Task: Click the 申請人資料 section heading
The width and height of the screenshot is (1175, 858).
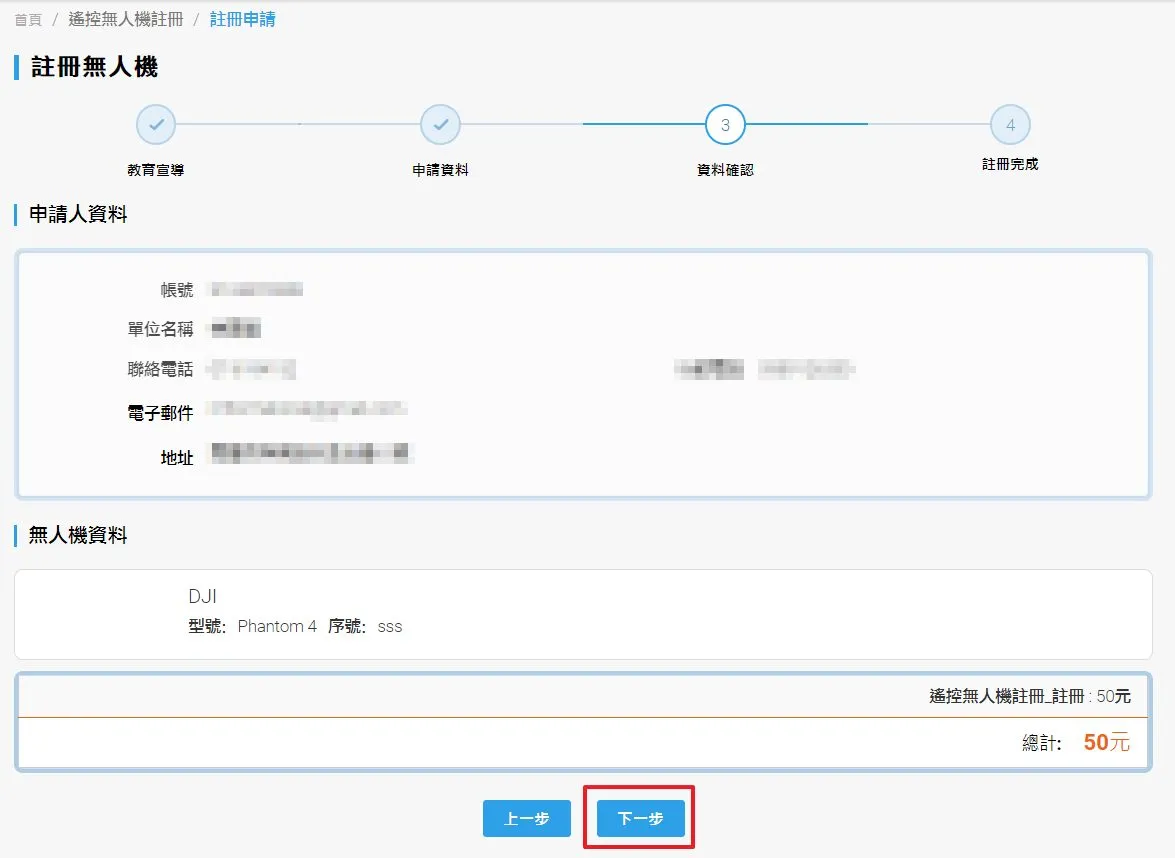Action: click(x=78, y=214)
